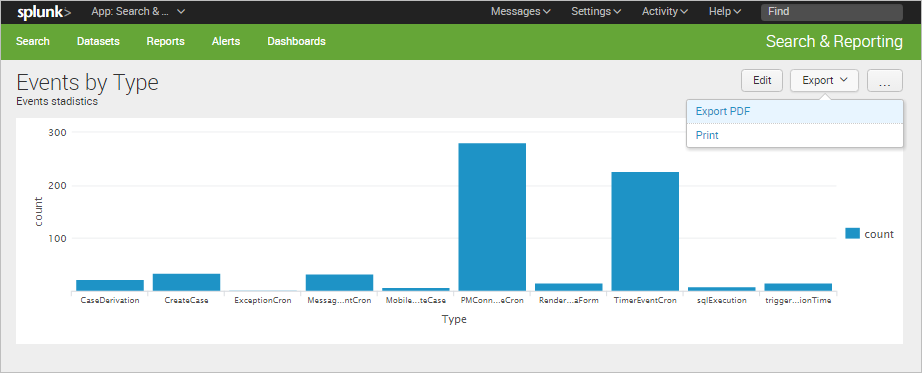Image resolution: width=922 pixels, height=373 pixels.
Task: Select the TimerEventCron bar in the chart
Action: coord(645,232)
